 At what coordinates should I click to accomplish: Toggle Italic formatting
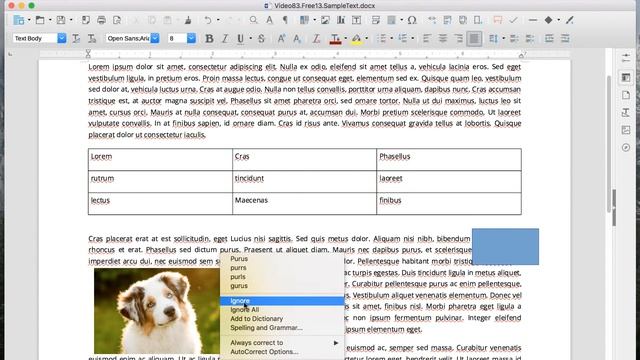[x=225, y=38]
